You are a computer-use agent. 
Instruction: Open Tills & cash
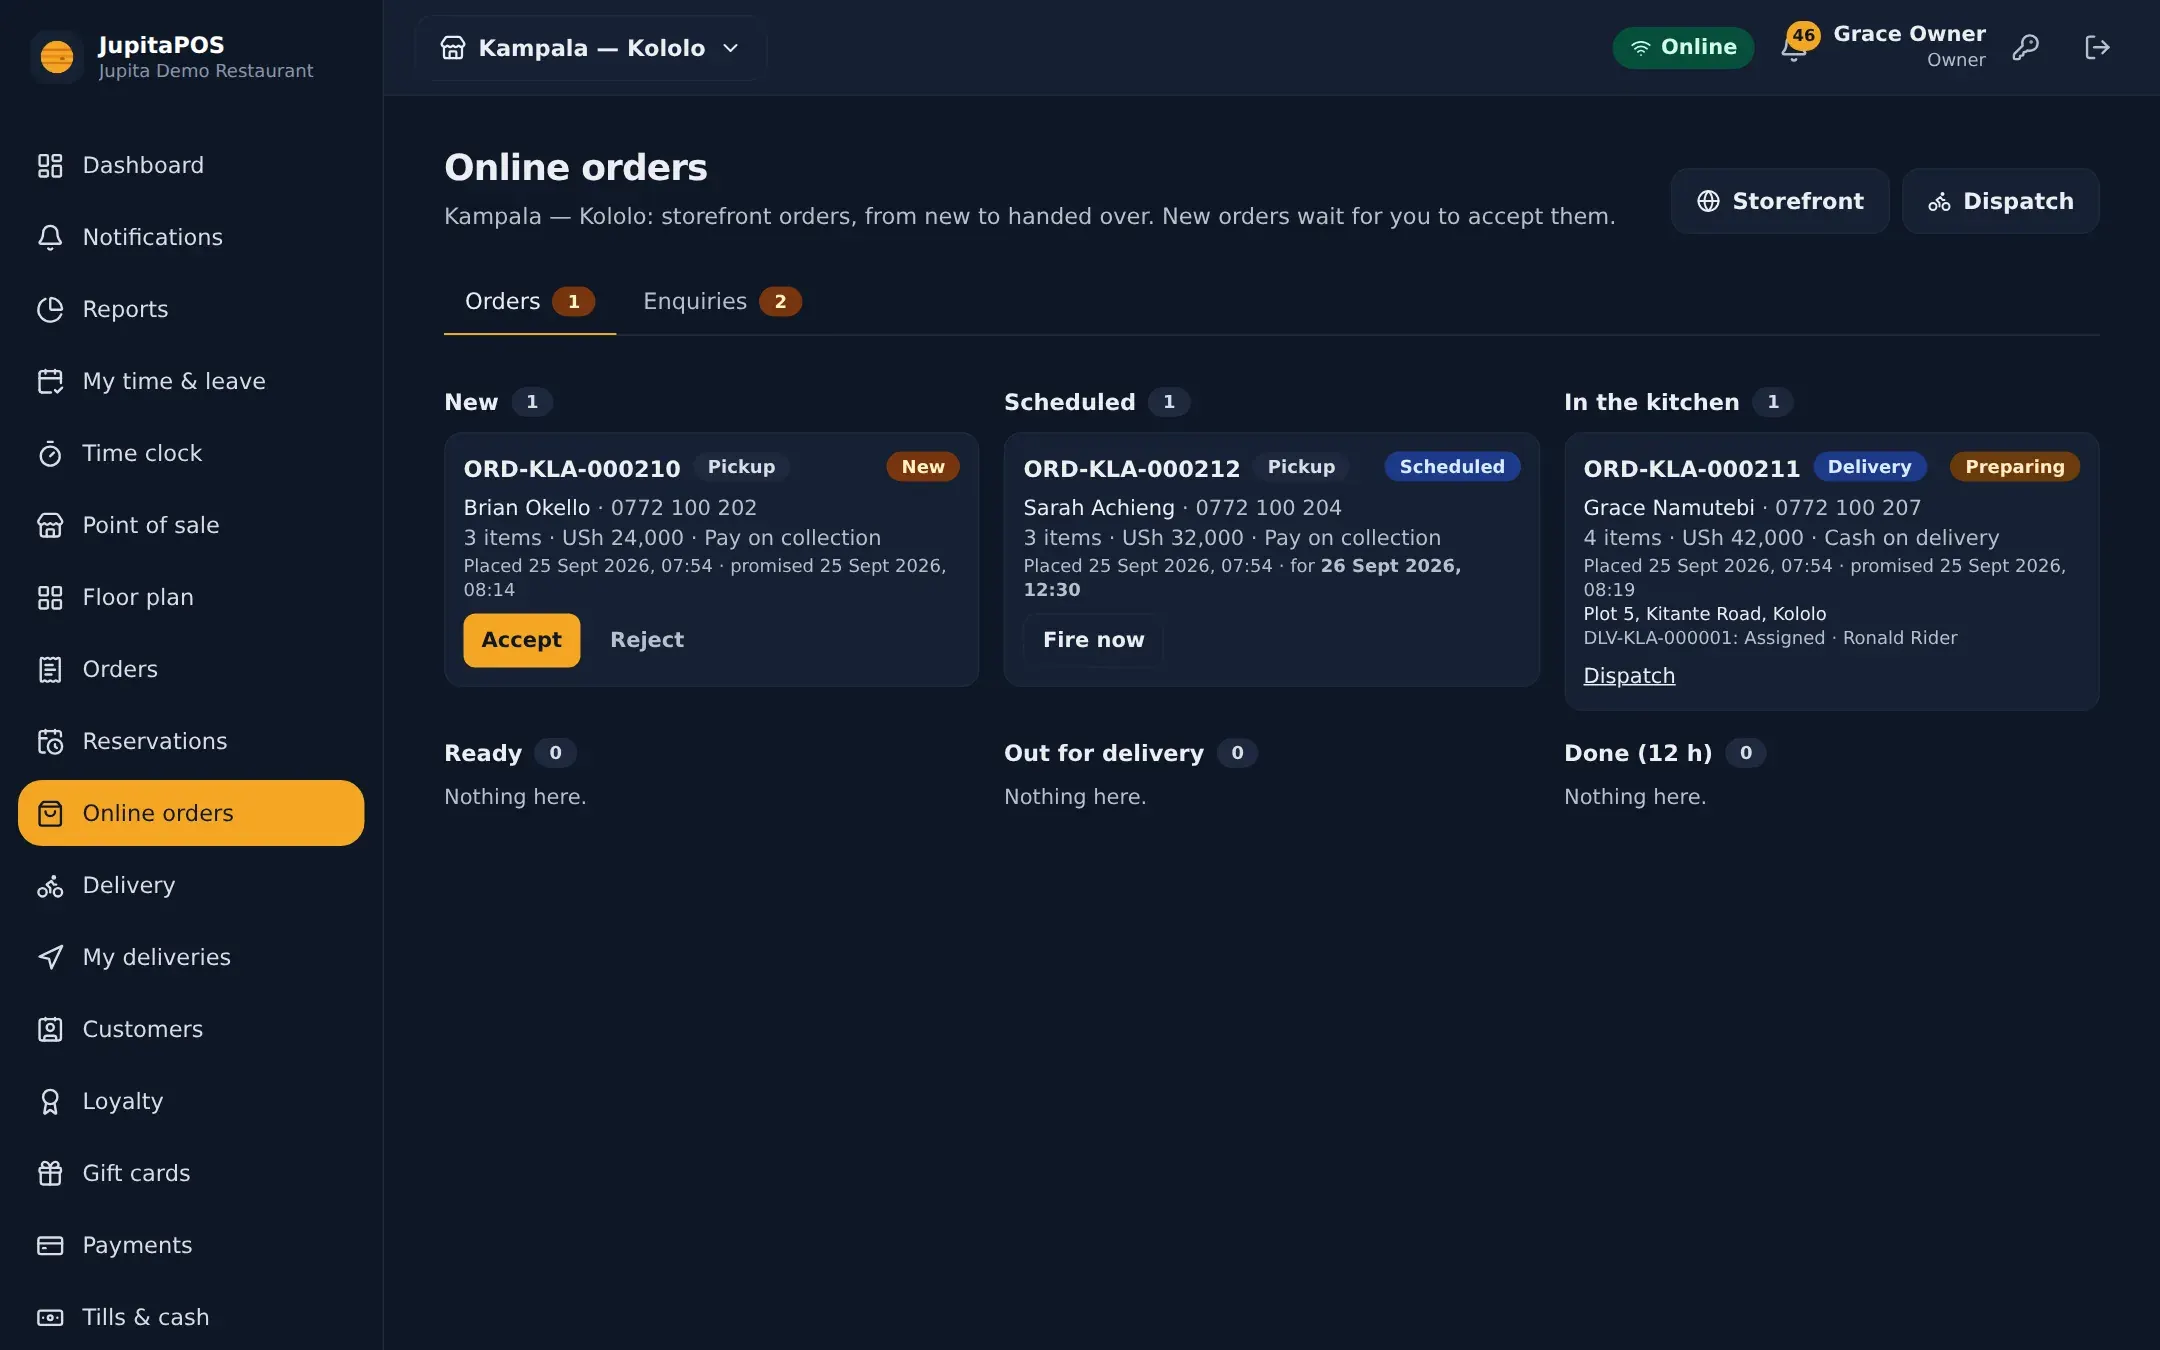(x=191, y=1317)
